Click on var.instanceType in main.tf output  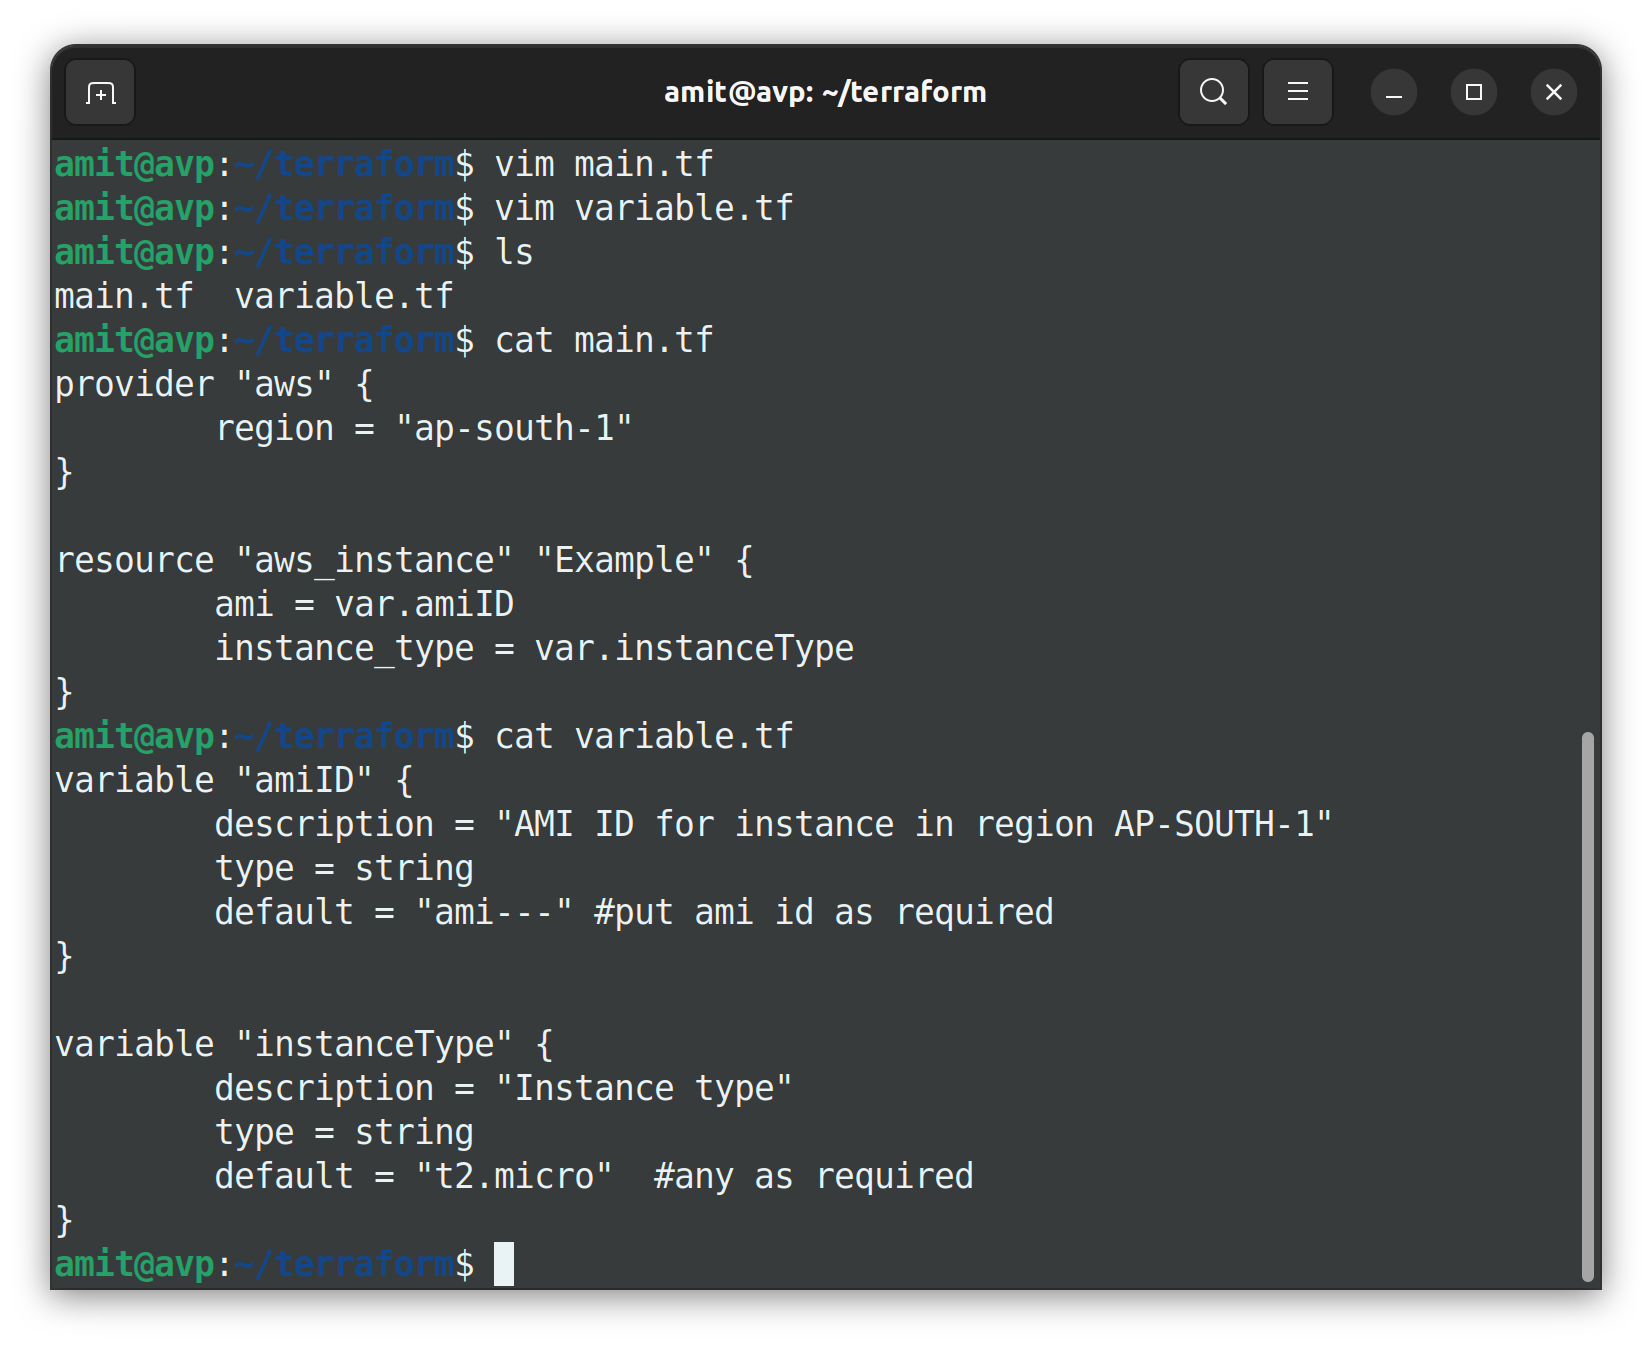pos(694,648)
